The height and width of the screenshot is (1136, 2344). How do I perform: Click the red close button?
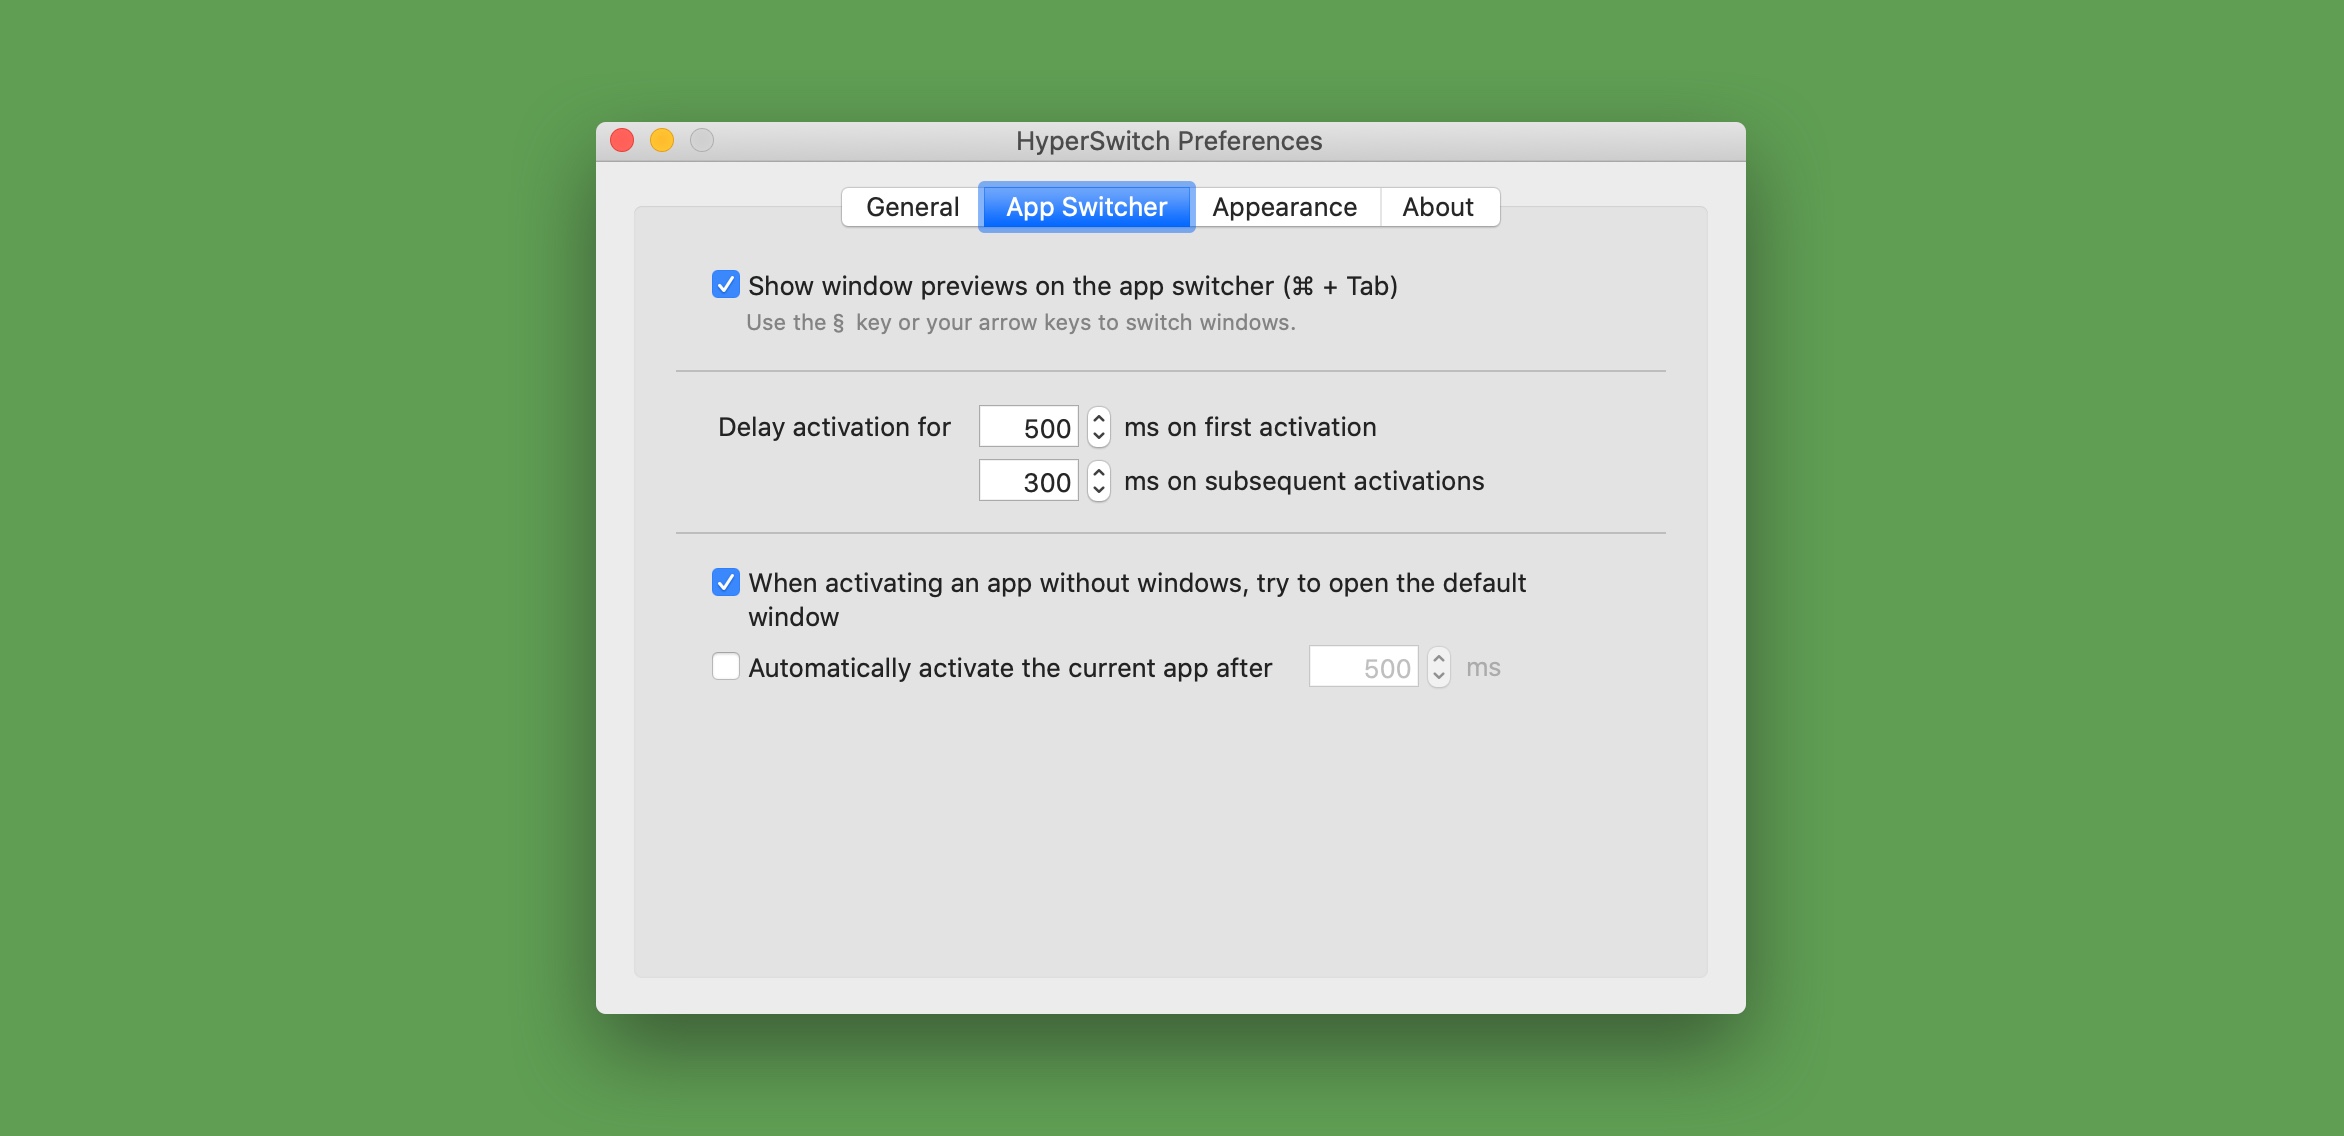click(622, 141)
